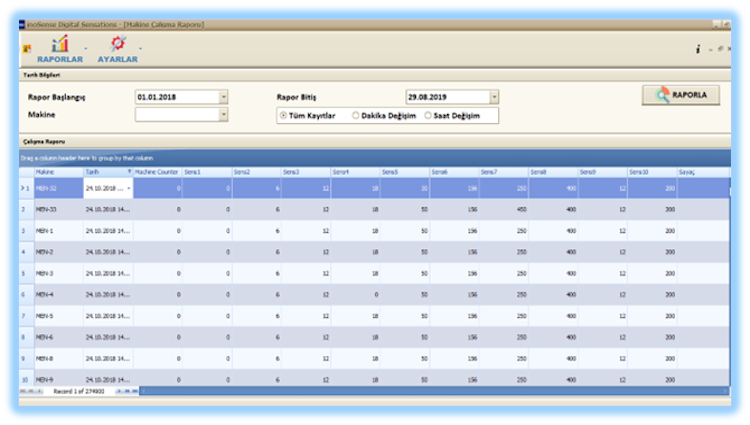The height and width of the screenshot is (425, 750).
Task: Open small dropdown arrow next to RAPORLAR
Action: [x=86, y=48]
